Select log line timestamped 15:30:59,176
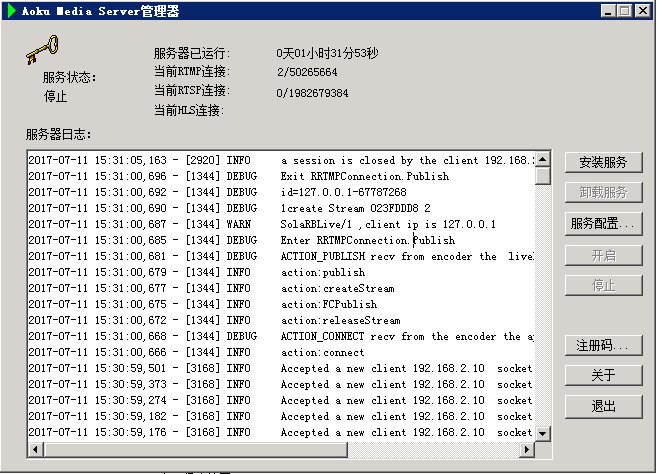This screenshot has height=474, width=658. 281,432
